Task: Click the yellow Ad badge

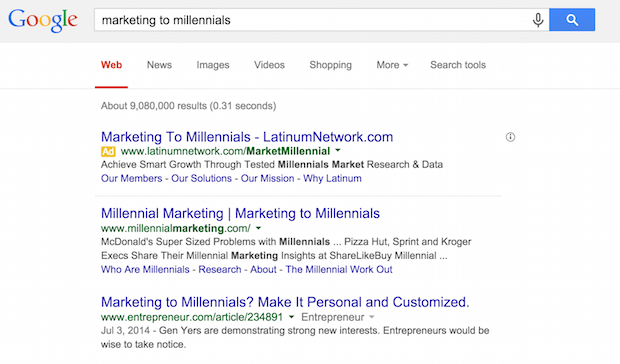Action: 108,151
